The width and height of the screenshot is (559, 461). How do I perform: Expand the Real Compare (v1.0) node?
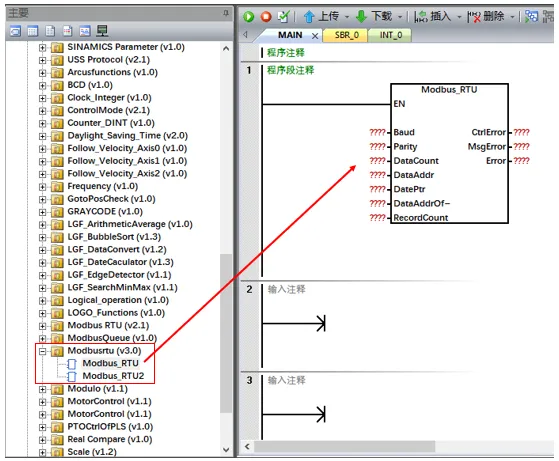pos(42,440)
